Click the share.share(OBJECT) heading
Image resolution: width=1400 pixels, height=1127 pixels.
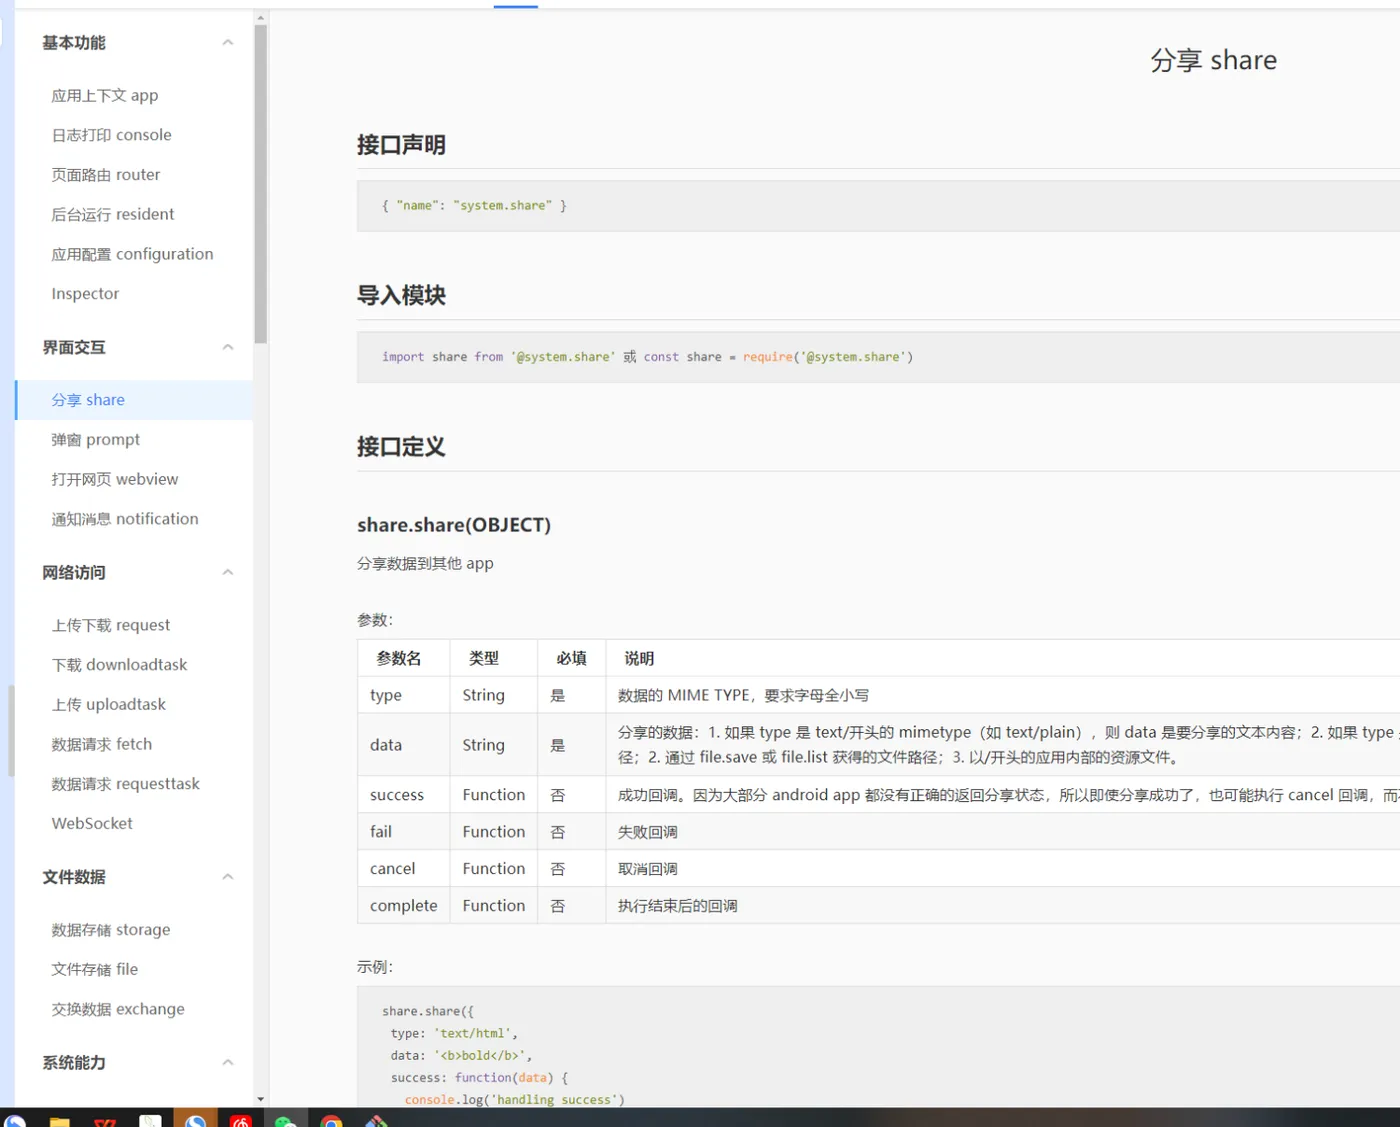tap(454, 525)
